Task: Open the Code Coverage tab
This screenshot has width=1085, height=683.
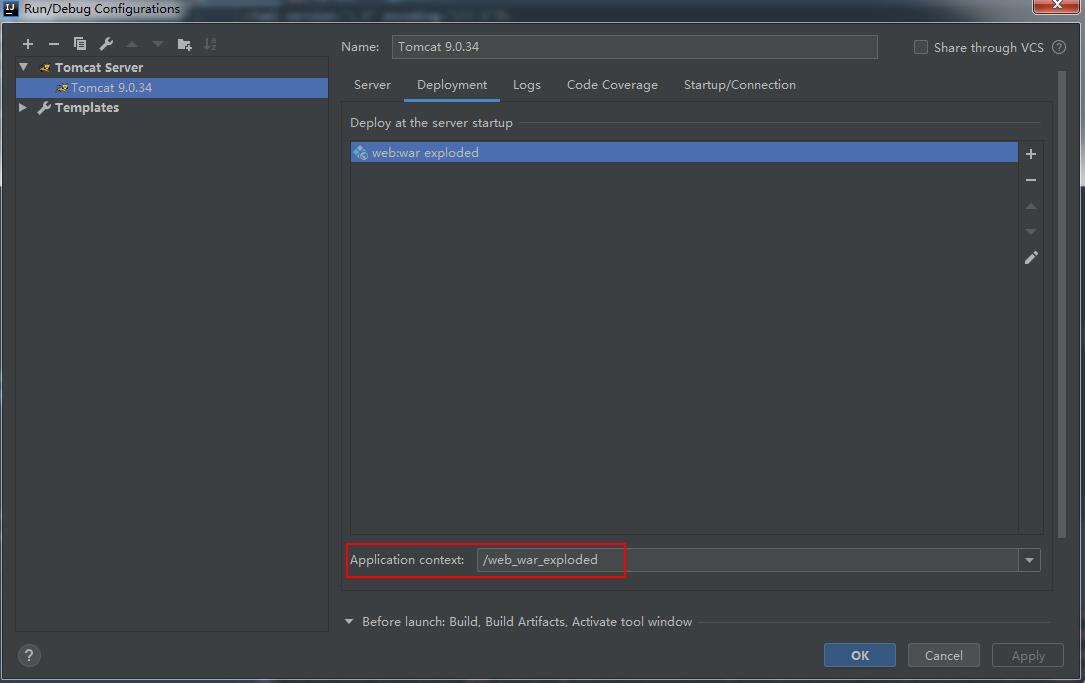Action: tap(612, 84)
